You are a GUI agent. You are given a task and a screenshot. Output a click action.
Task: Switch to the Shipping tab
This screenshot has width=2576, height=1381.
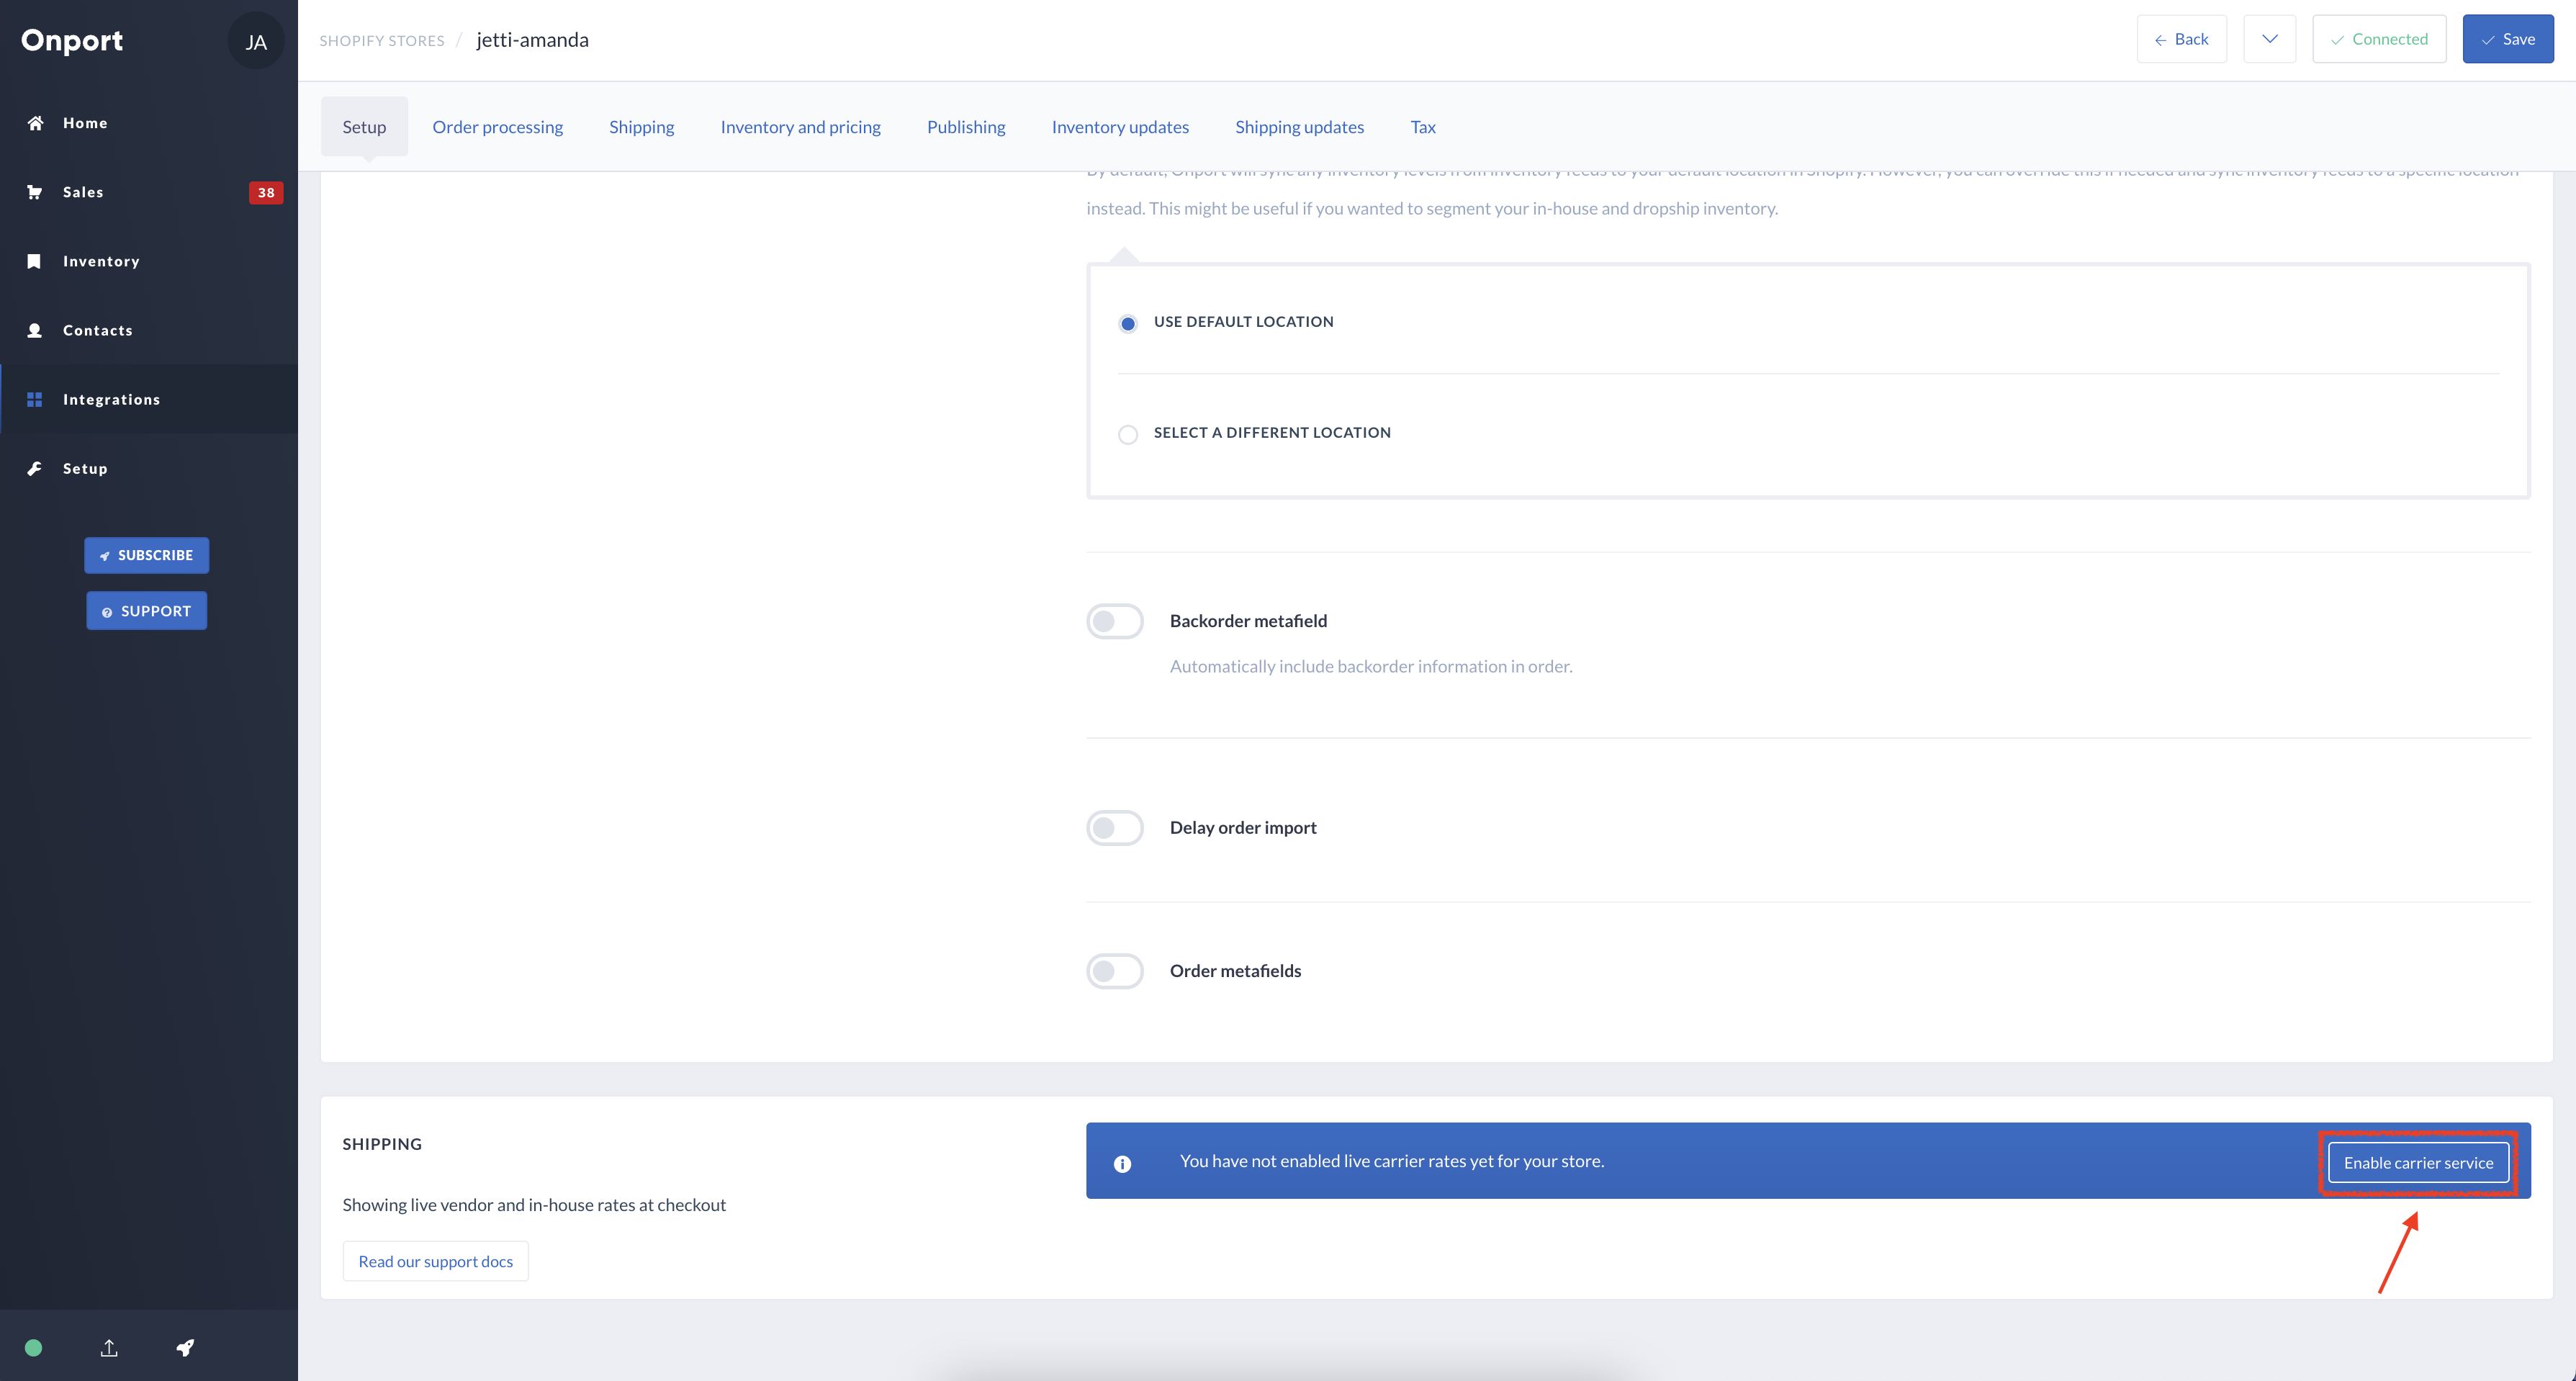(x=642, y=127)
